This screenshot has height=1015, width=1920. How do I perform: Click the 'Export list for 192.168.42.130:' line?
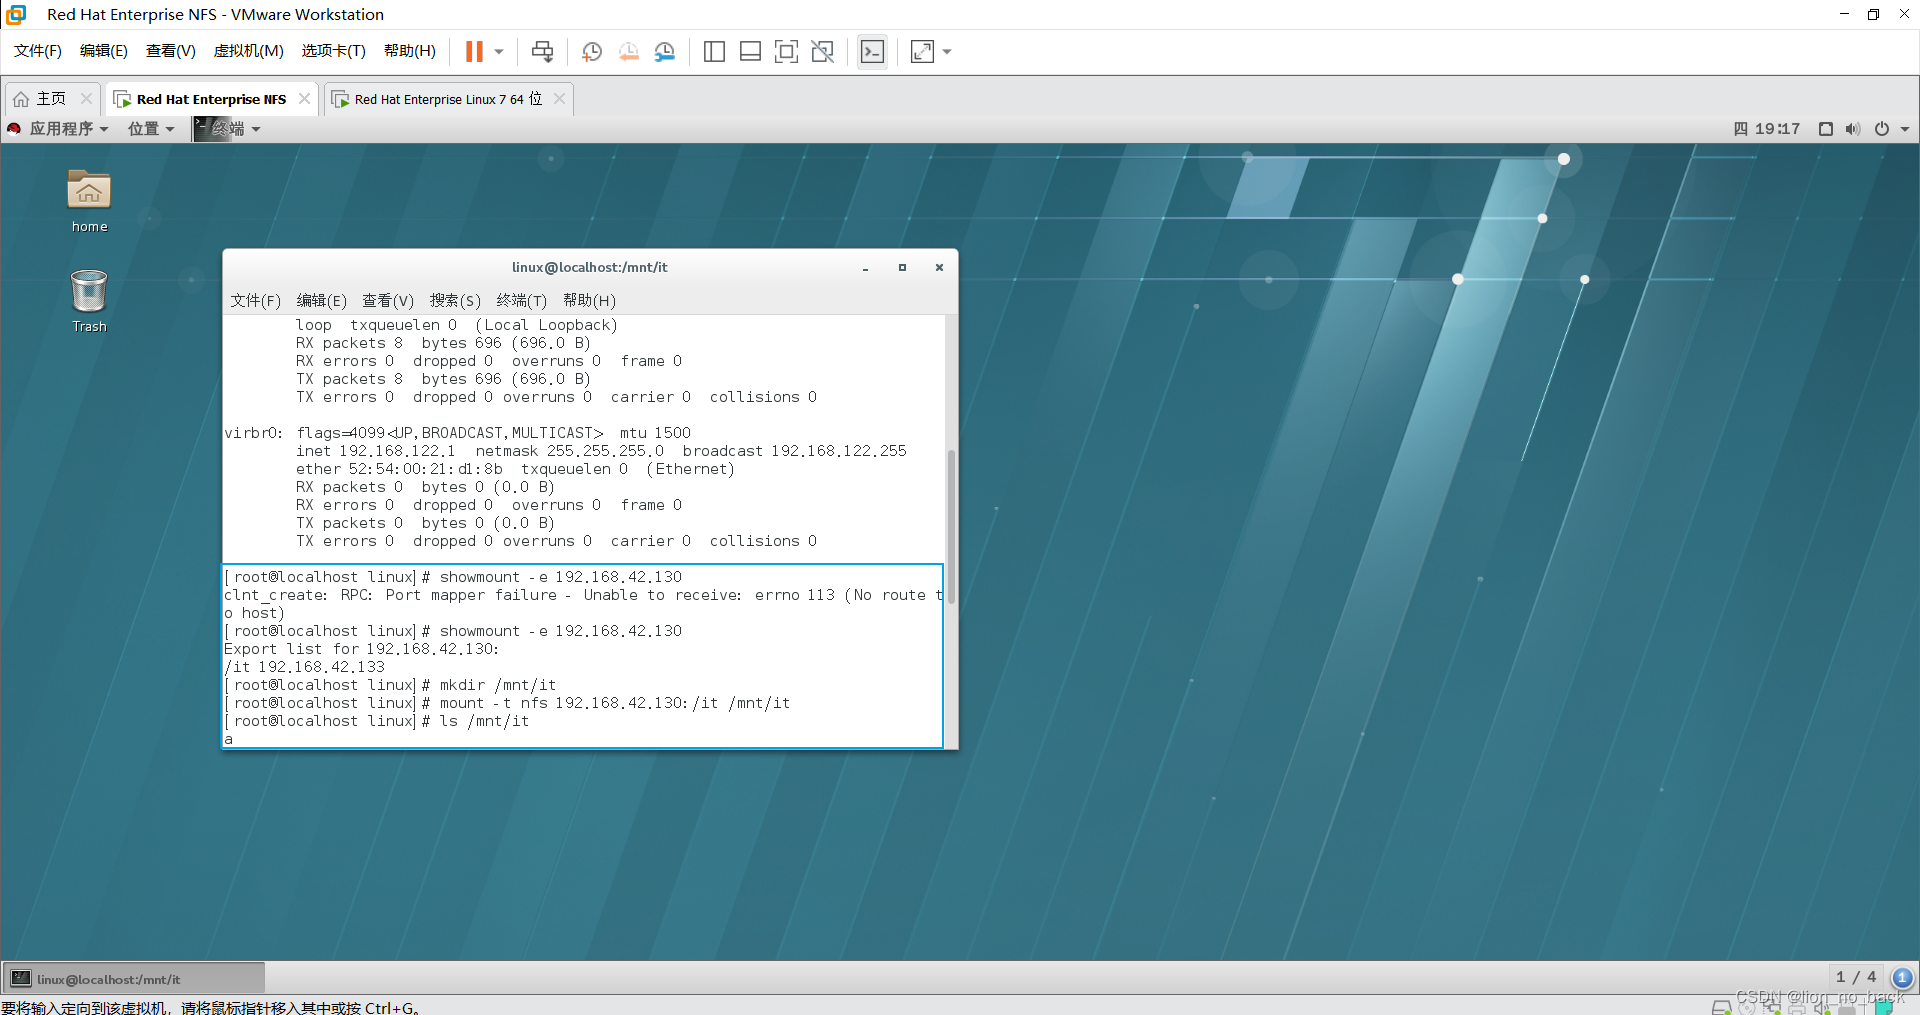click(x=361, y=649)
